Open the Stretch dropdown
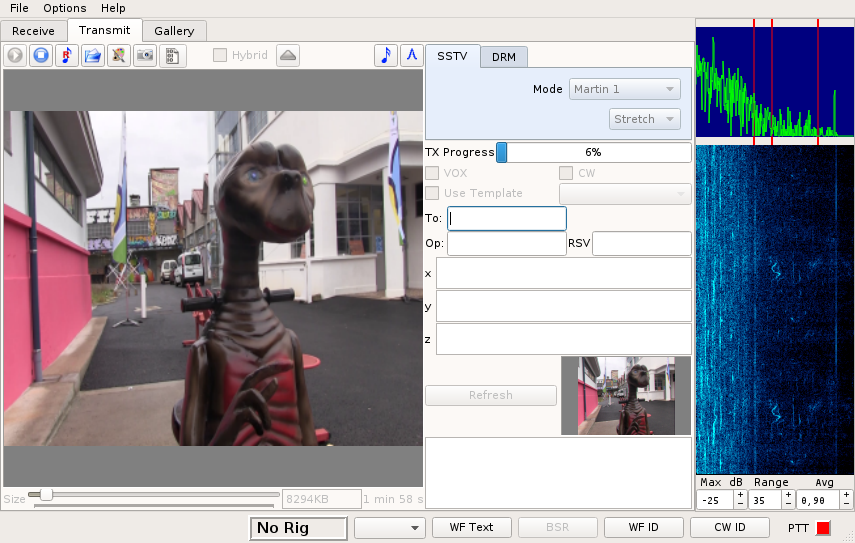Screen dimensions: 855x543 point(645,119)
